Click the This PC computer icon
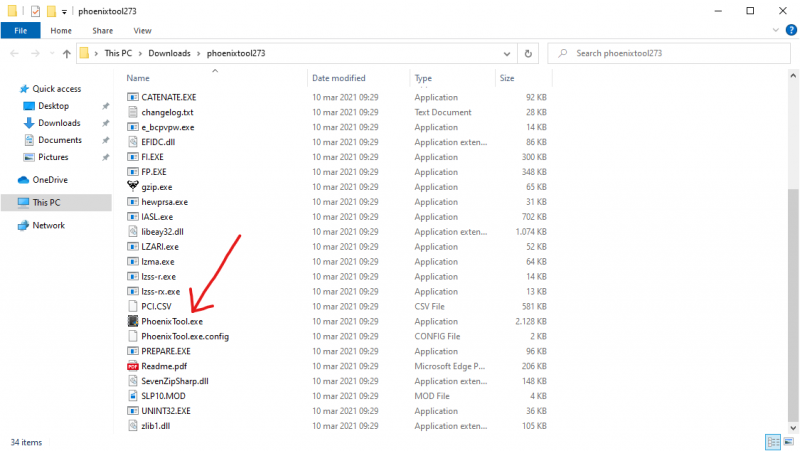The image size is (800, 451). [23, 203]
